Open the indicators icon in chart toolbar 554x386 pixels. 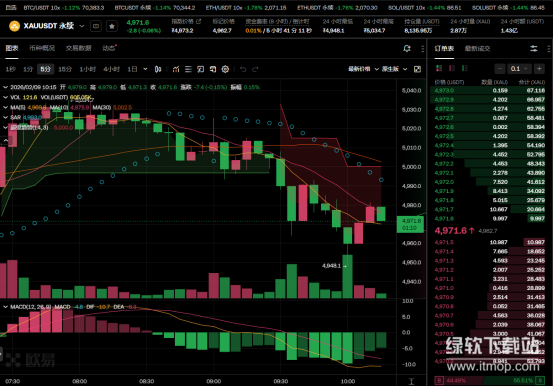tap(176, 69)
